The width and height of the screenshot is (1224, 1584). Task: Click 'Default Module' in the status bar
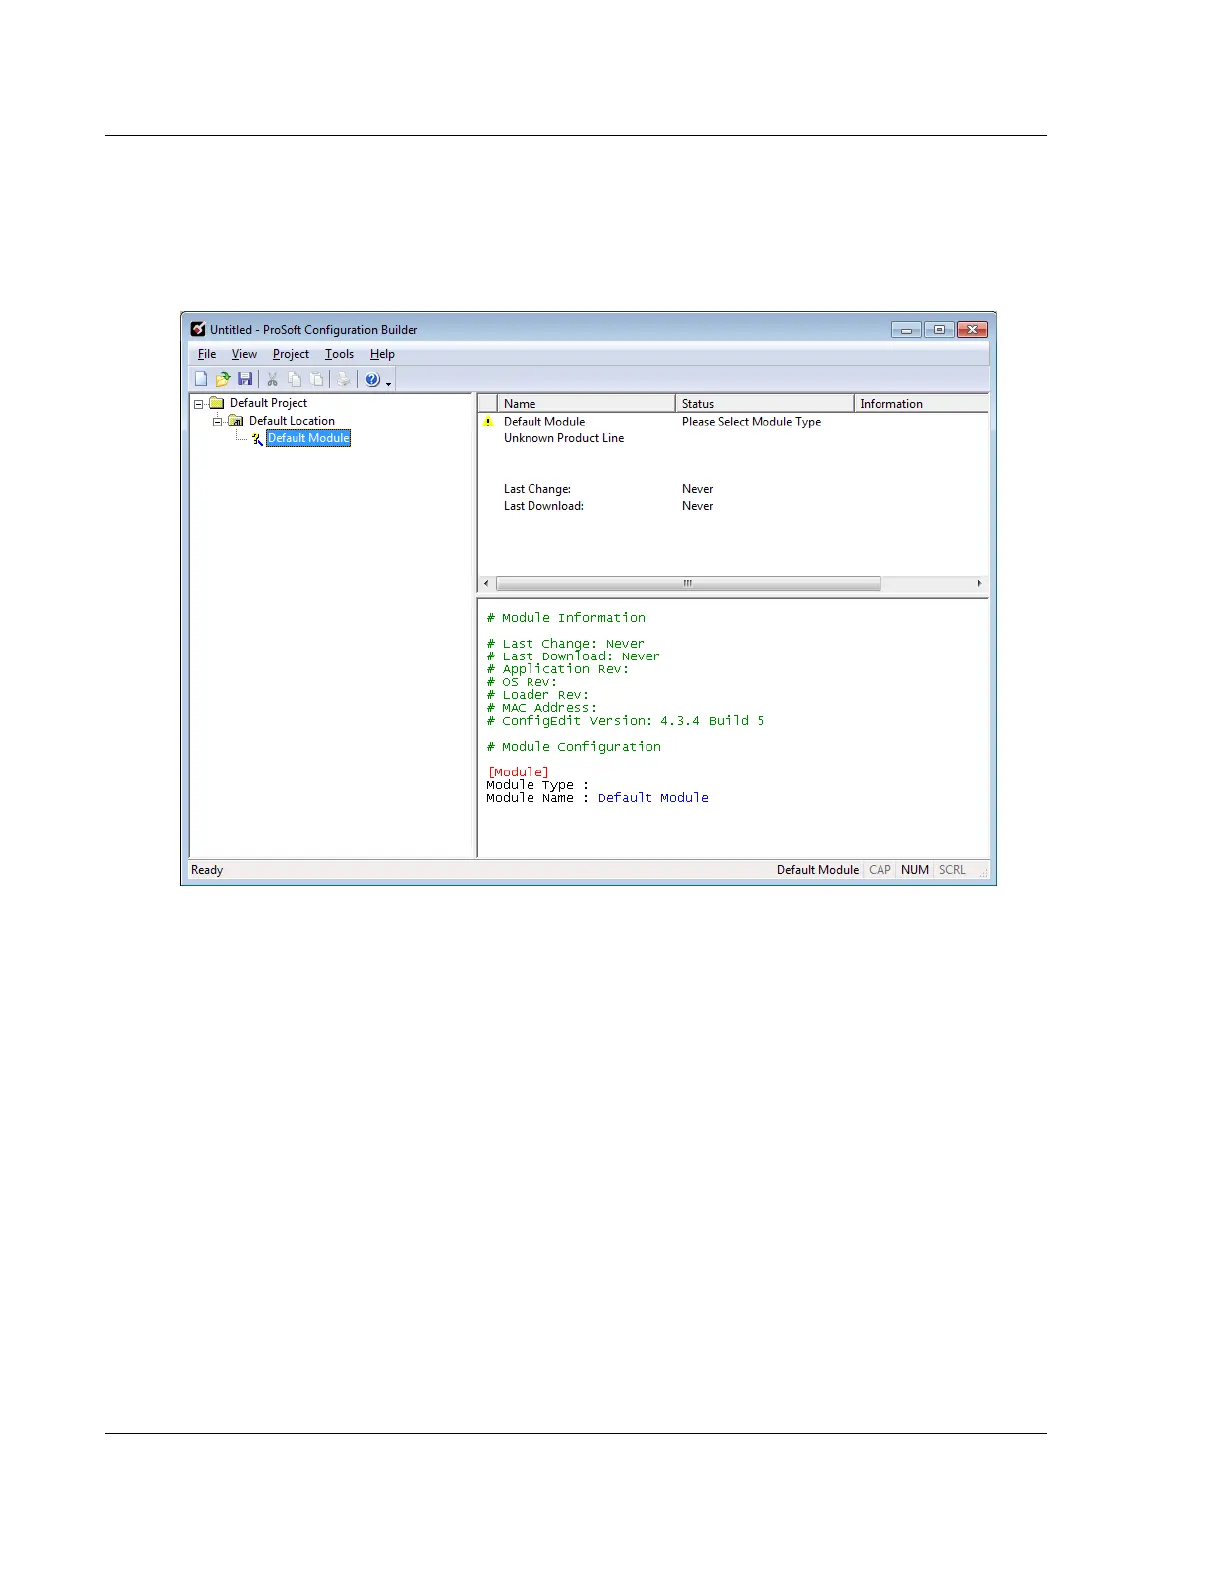coord(818,870)
